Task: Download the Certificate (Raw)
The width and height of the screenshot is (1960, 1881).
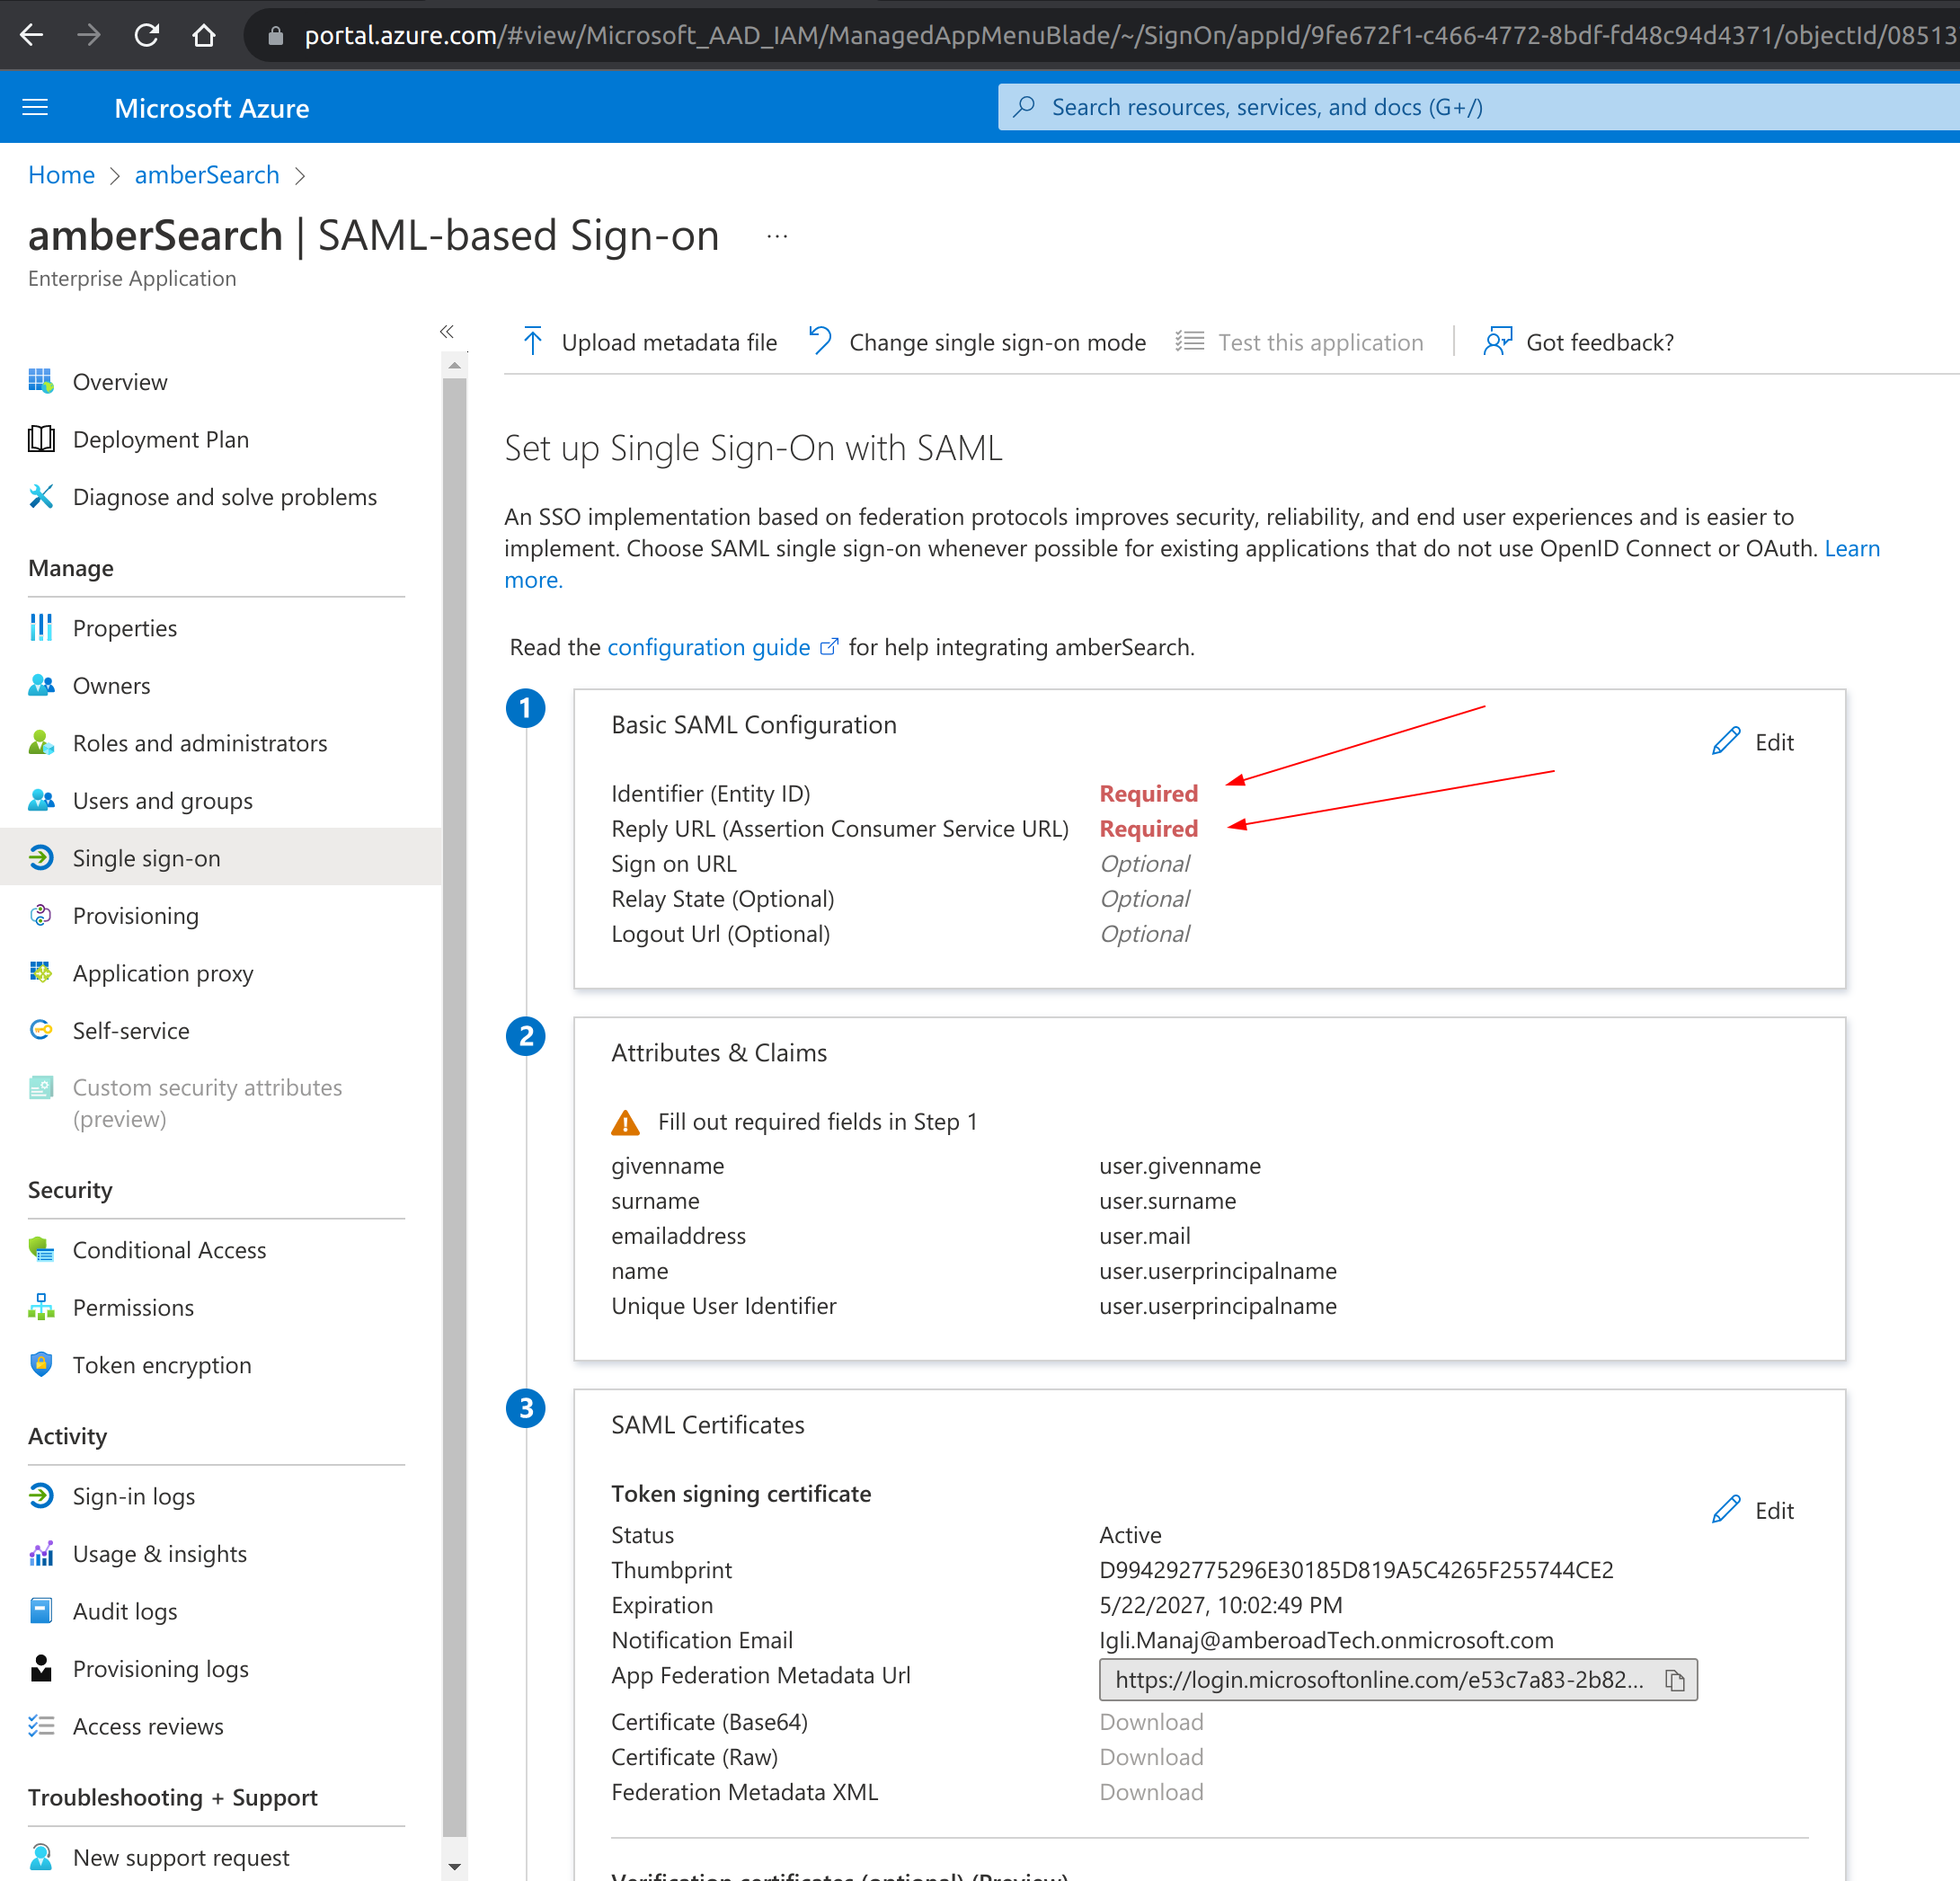Action: click(x=1151, y=1756)
